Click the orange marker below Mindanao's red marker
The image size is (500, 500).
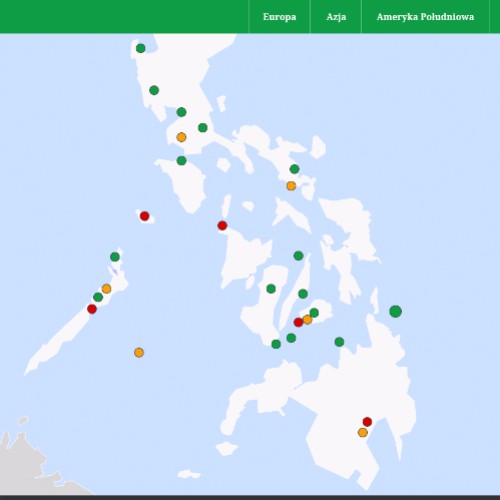pos(363,433)
